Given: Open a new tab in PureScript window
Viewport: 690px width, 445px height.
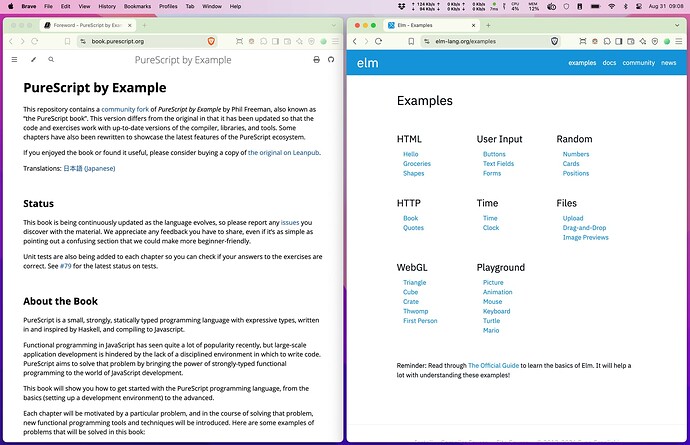Looking at the screenshot, I should [144, 25].
